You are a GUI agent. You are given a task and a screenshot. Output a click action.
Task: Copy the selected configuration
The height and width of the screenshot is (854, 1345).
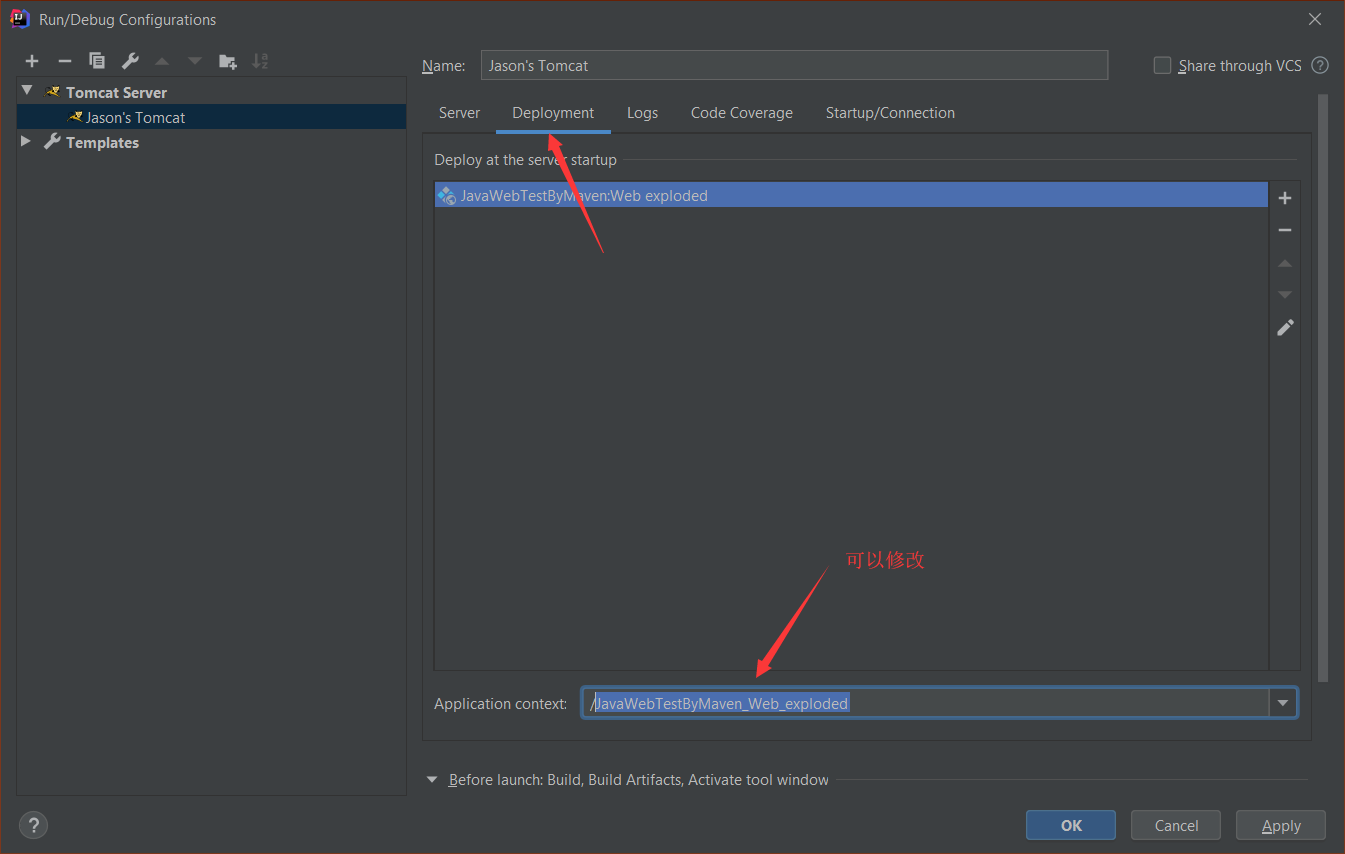pos(97,61)
